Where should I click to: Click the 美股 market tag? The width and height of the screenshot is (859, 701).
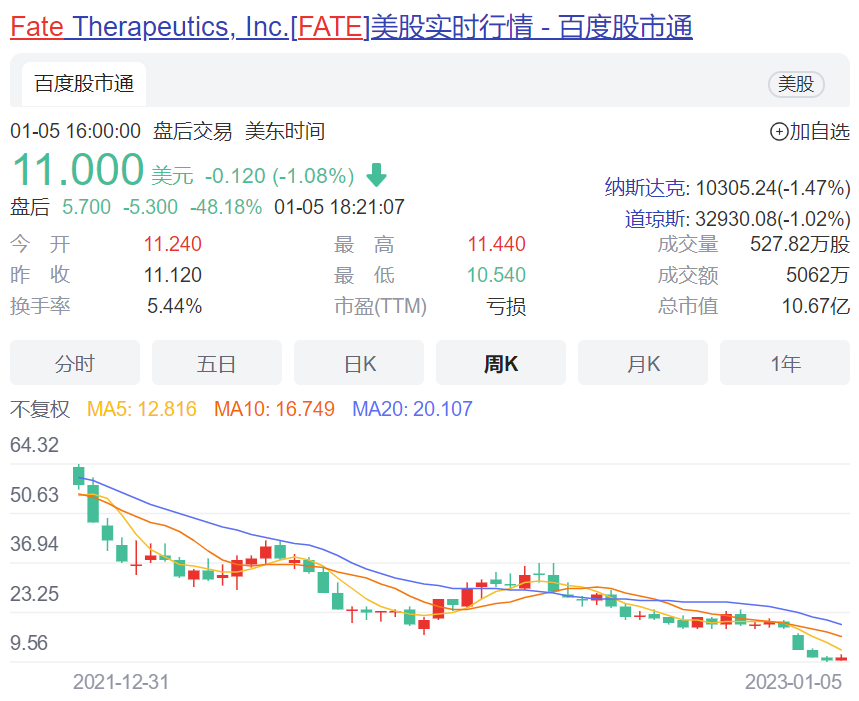pyautogui.click(x=796, y=84)
